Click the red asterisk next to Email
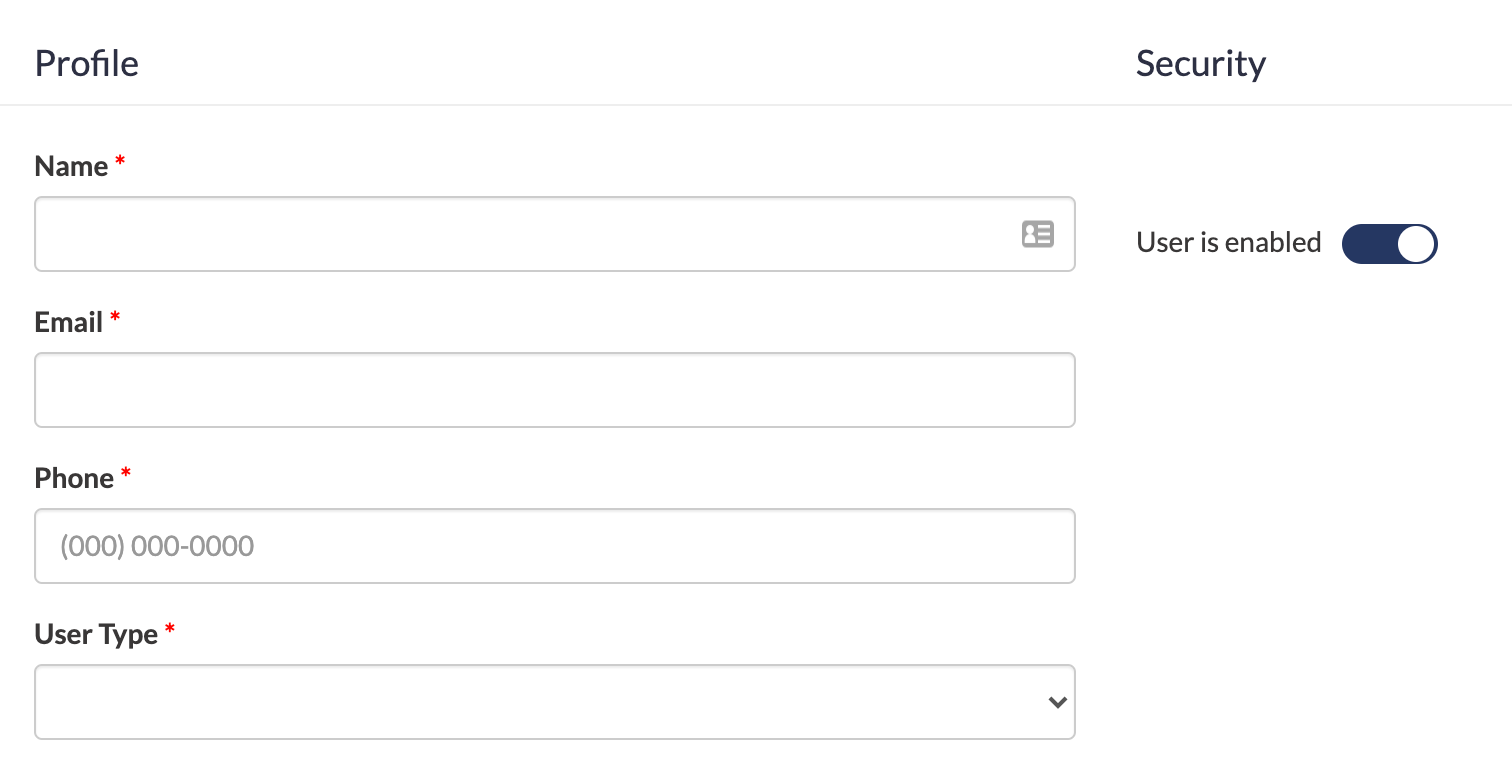 click(x=115, y=317)
